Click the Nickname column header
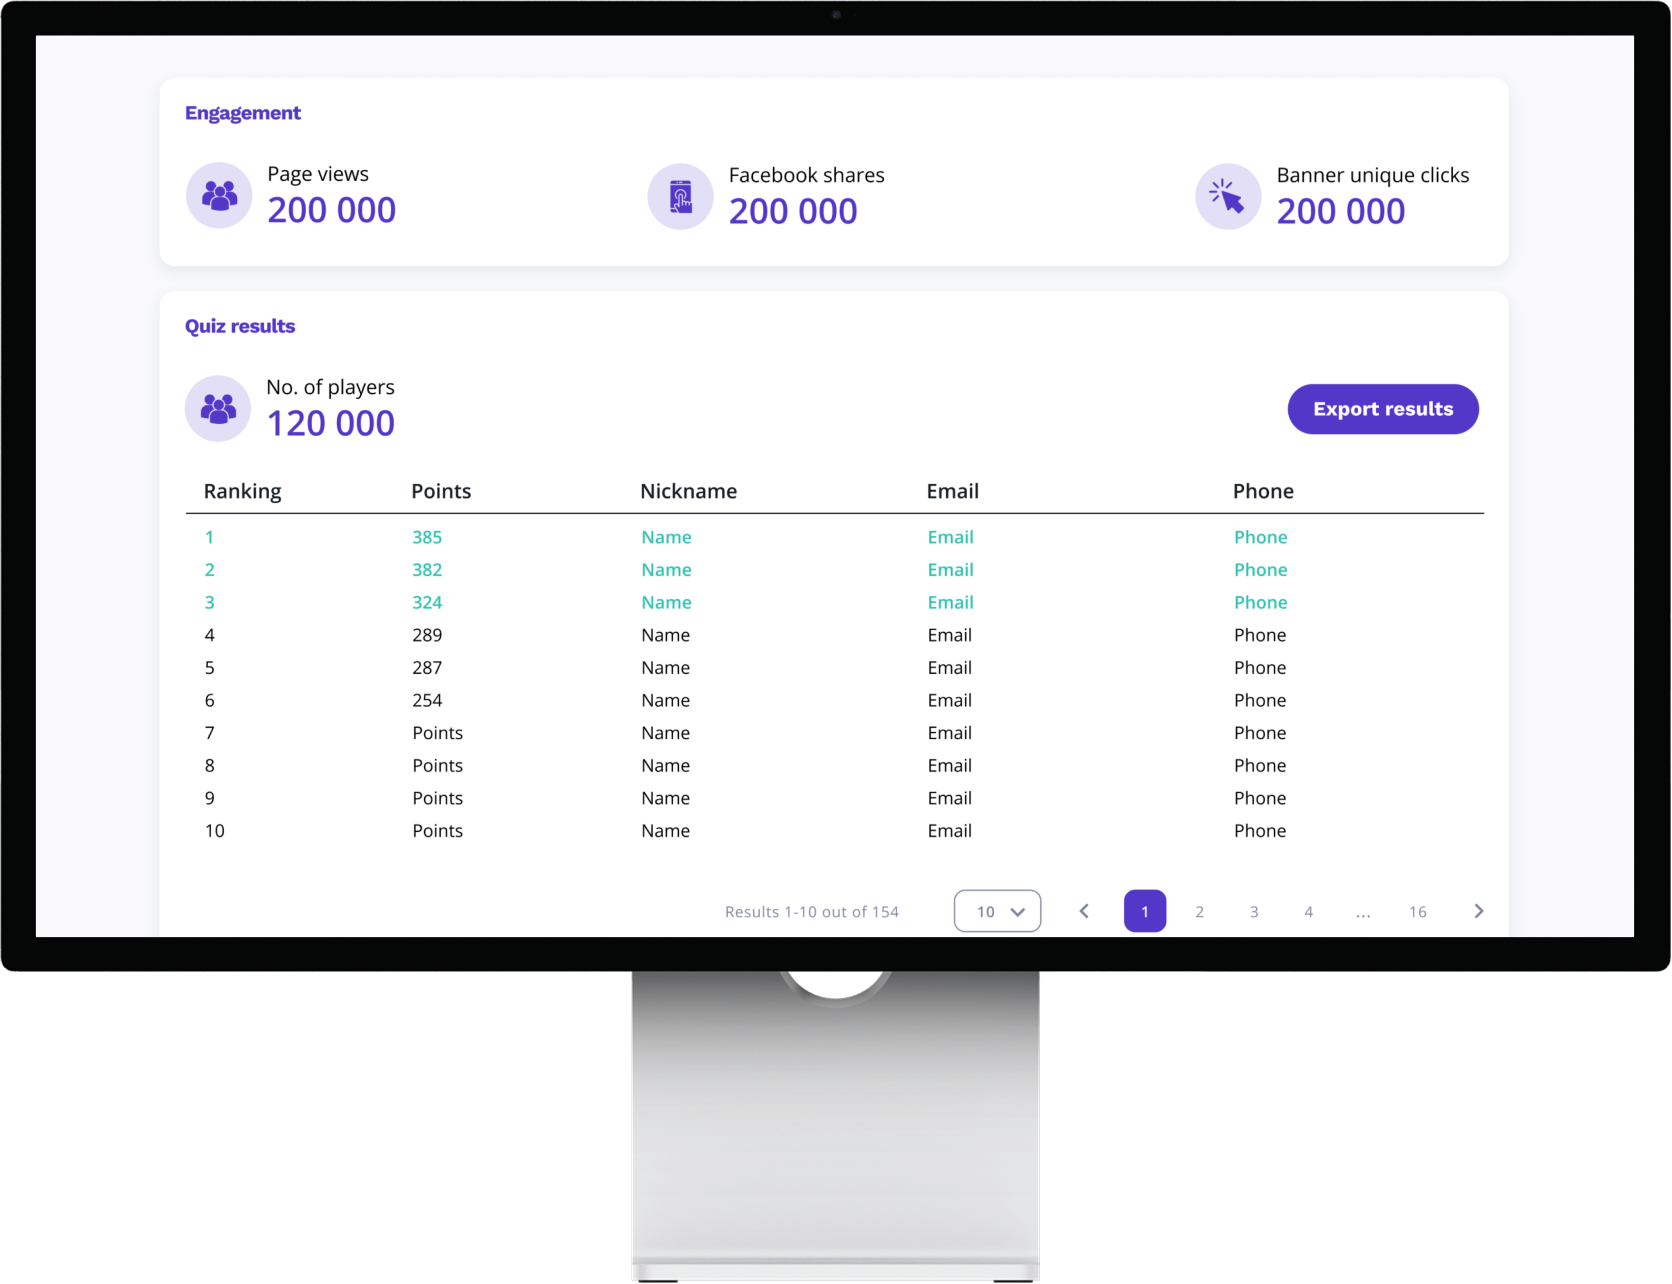This screenshot has height=1284, width=1672. point(688,491)
